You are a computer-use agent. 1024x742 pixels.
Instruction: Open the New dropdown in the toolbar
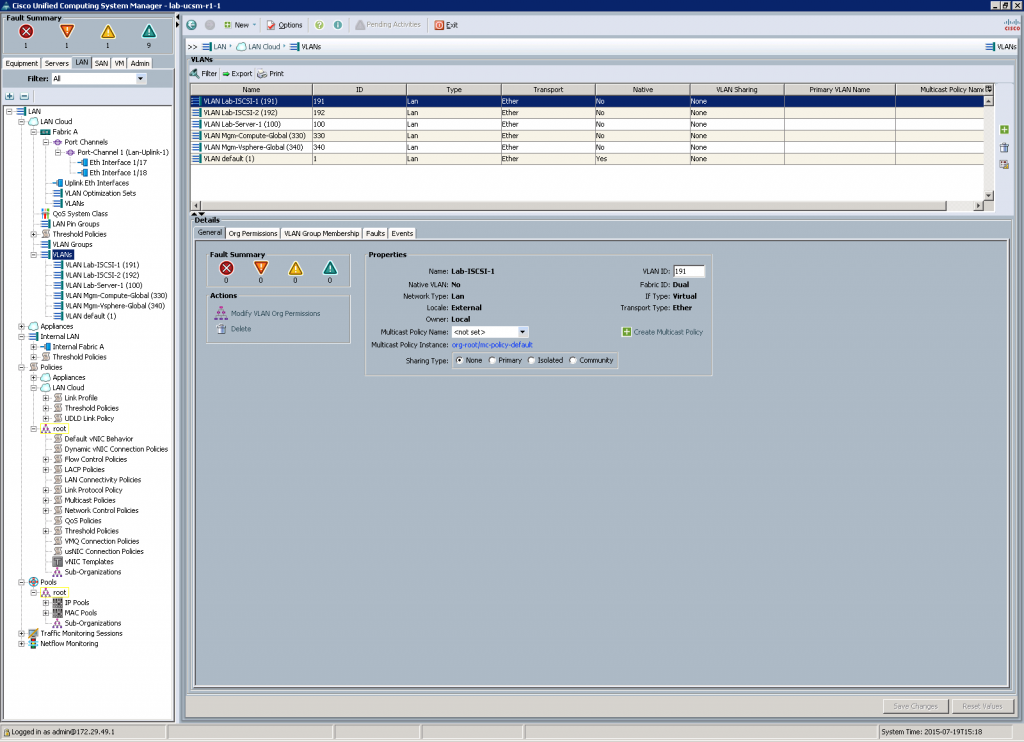click(x=240, y=25)
